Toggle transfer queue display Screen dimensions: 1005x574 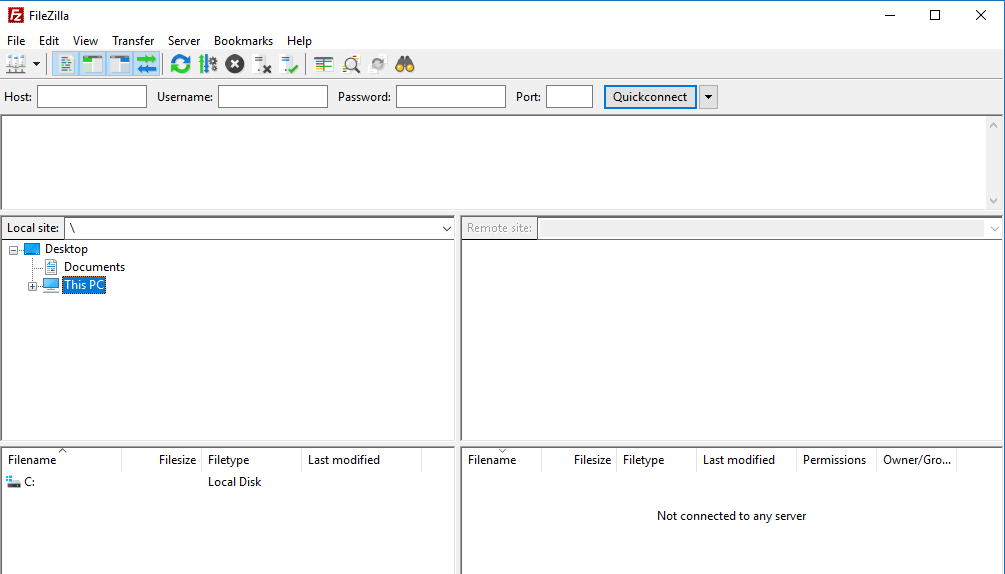point(147,64)
